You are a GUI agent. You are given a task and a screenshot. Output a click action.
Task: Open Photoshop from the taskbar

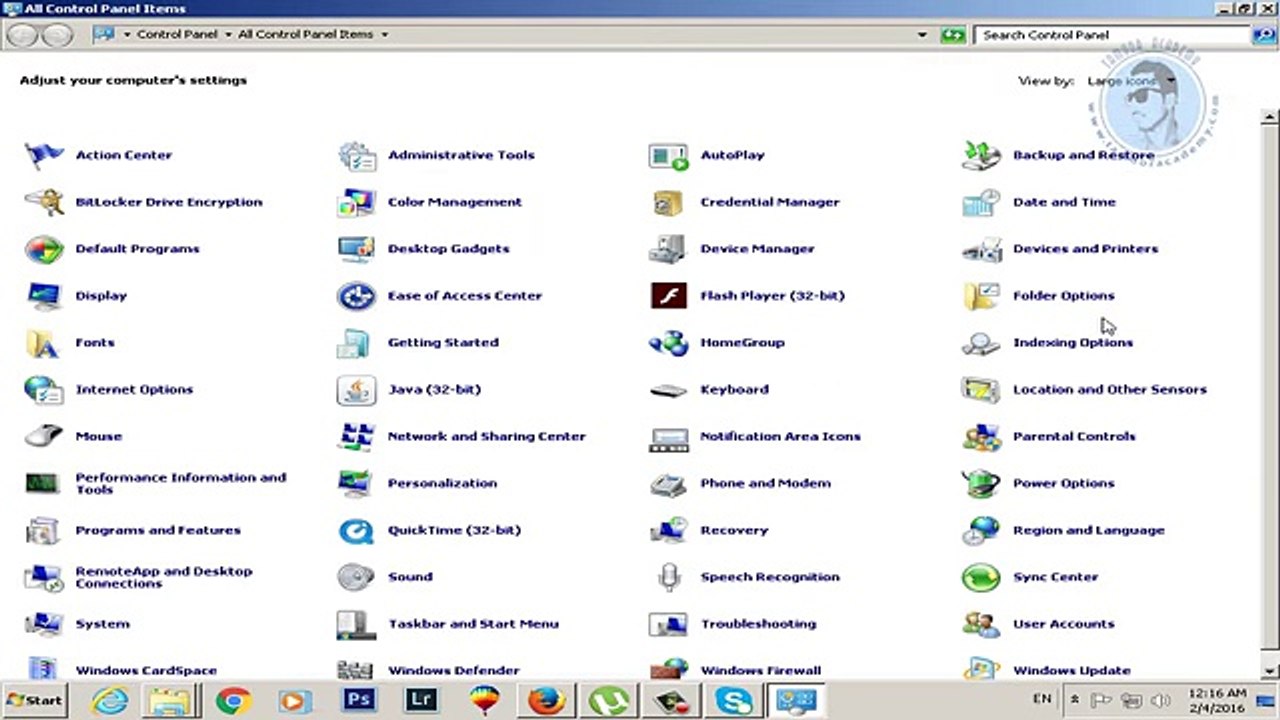[358, 700]
